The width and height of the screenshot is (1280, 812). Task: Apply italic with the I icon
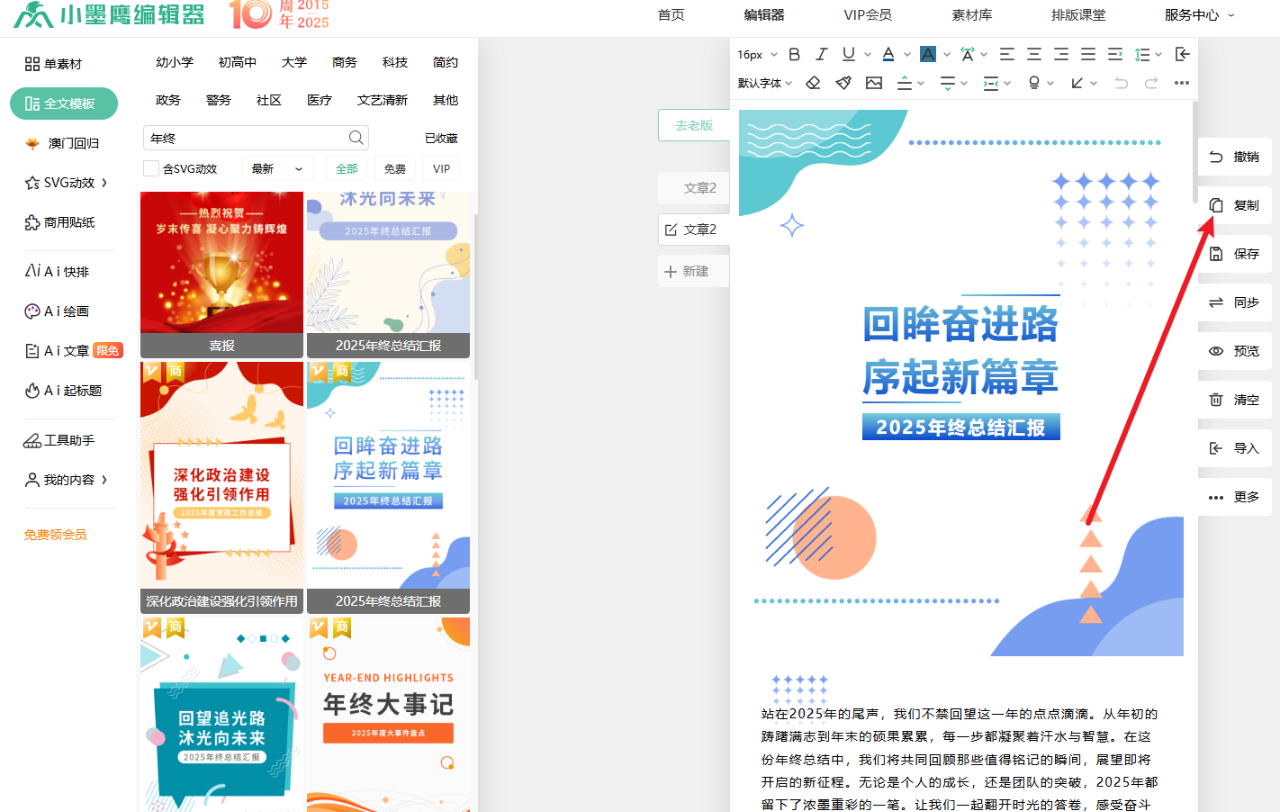tap(822, 54)
